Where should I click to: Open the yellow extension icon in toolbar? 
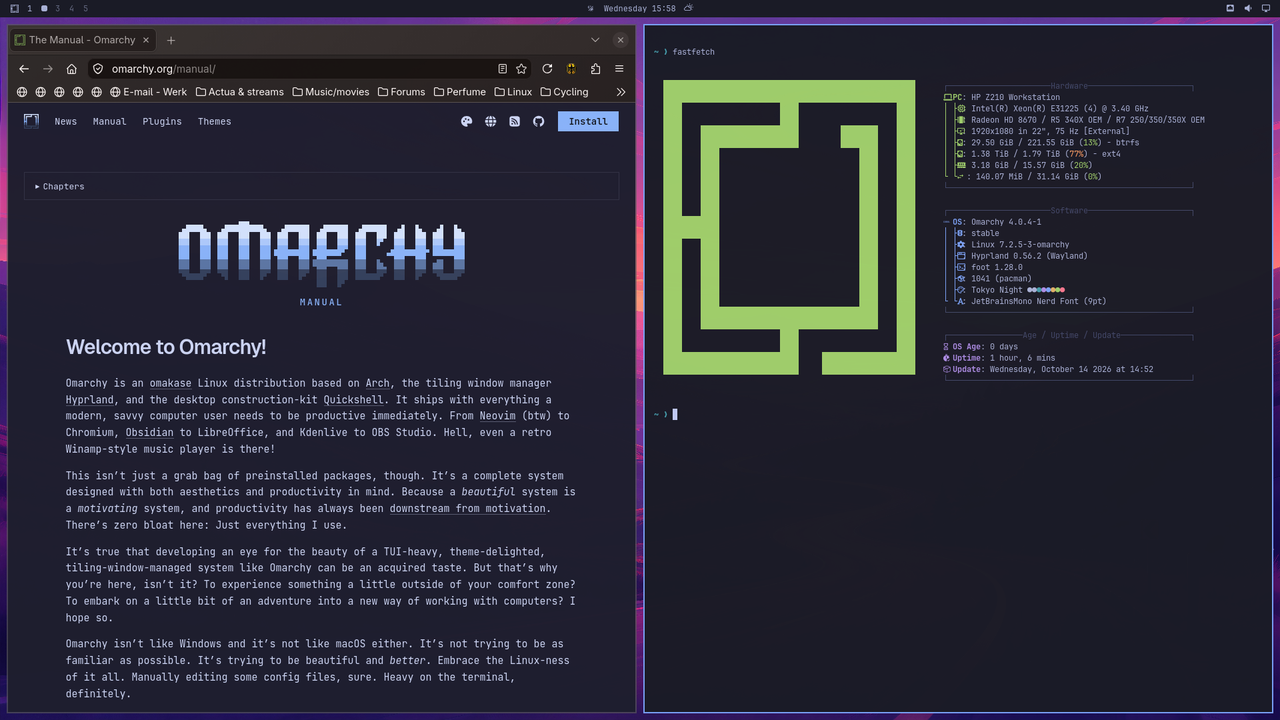571,69
